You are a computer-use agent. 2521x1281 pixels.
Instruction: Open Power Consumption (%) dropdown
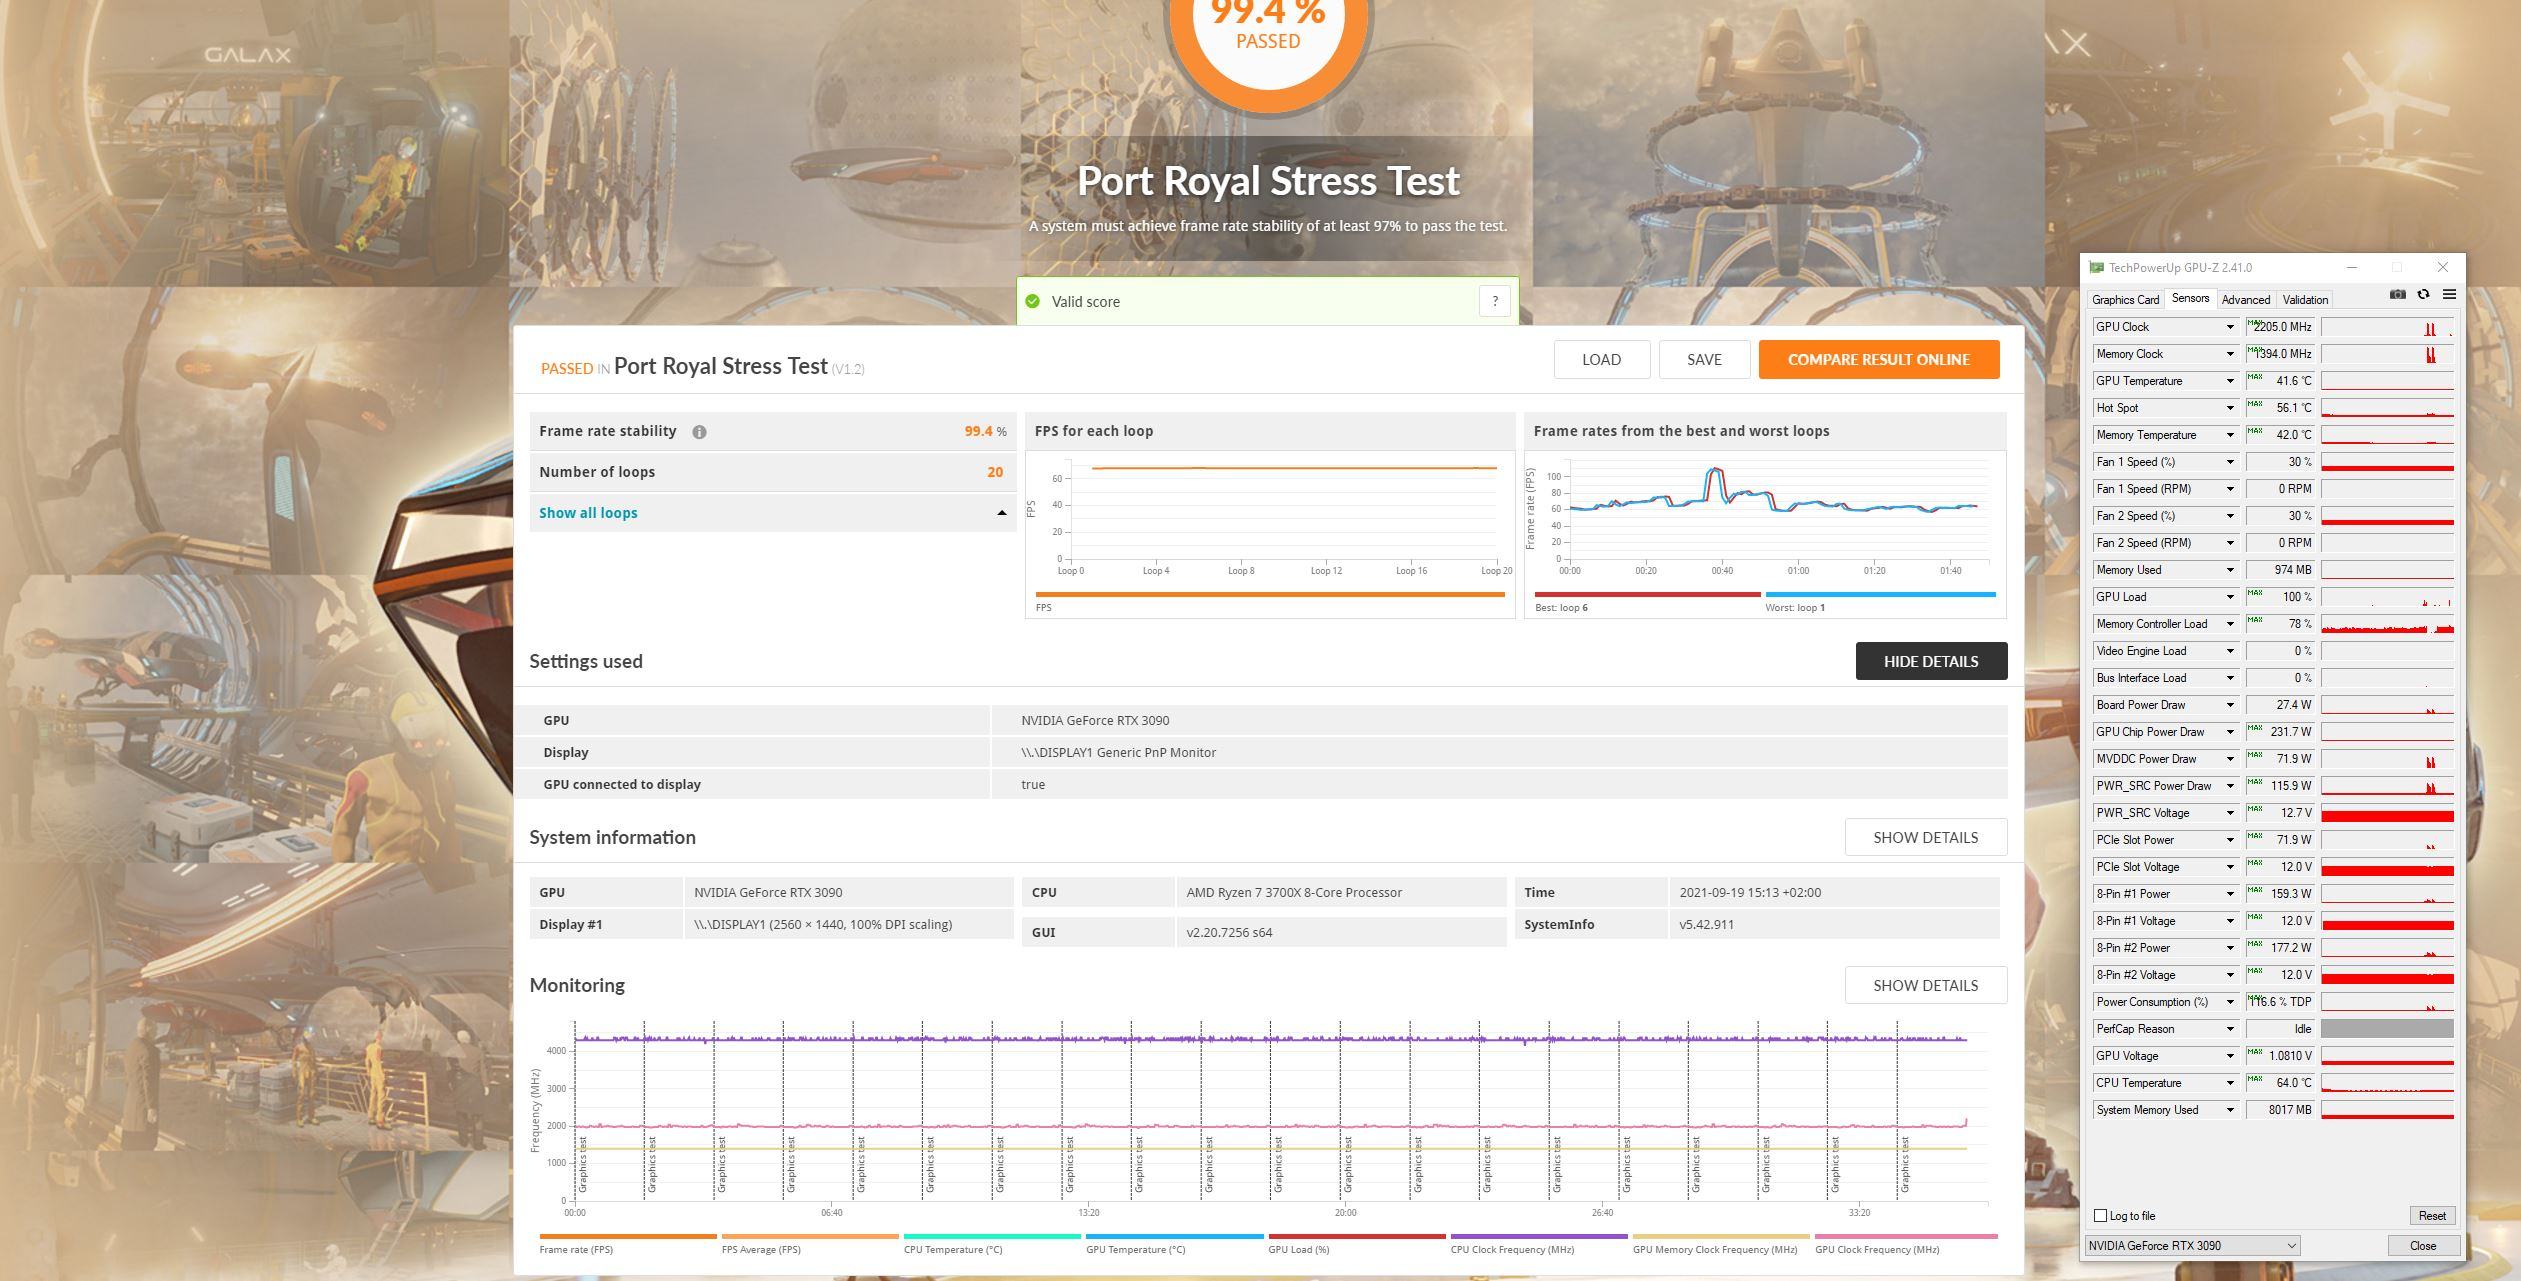click(2229, 1002)
